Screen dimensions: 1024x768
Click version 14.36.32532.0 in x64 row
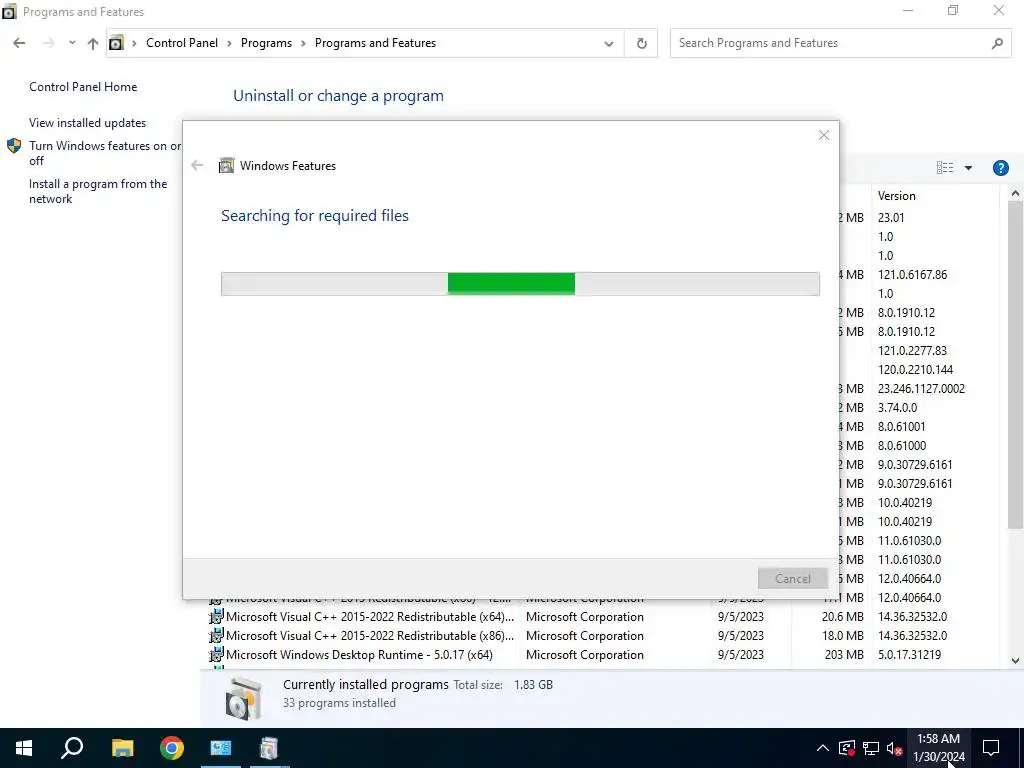point(912,616)
